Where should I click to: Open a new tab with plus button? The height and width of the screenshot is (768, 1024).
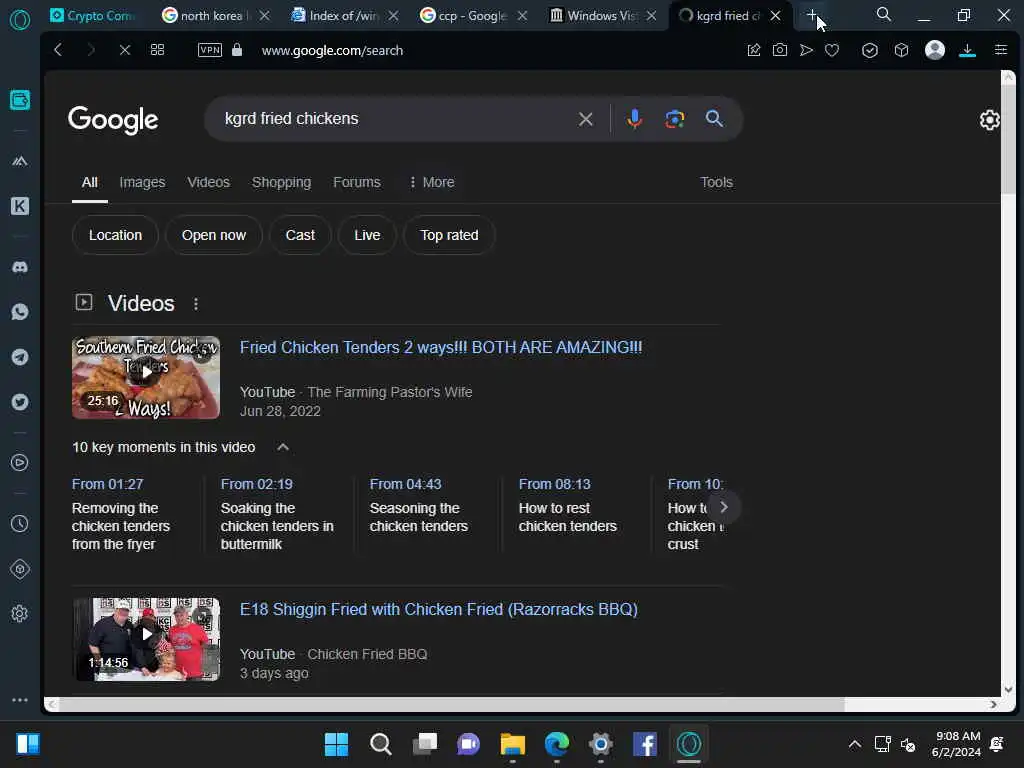(x=812, y=15)
